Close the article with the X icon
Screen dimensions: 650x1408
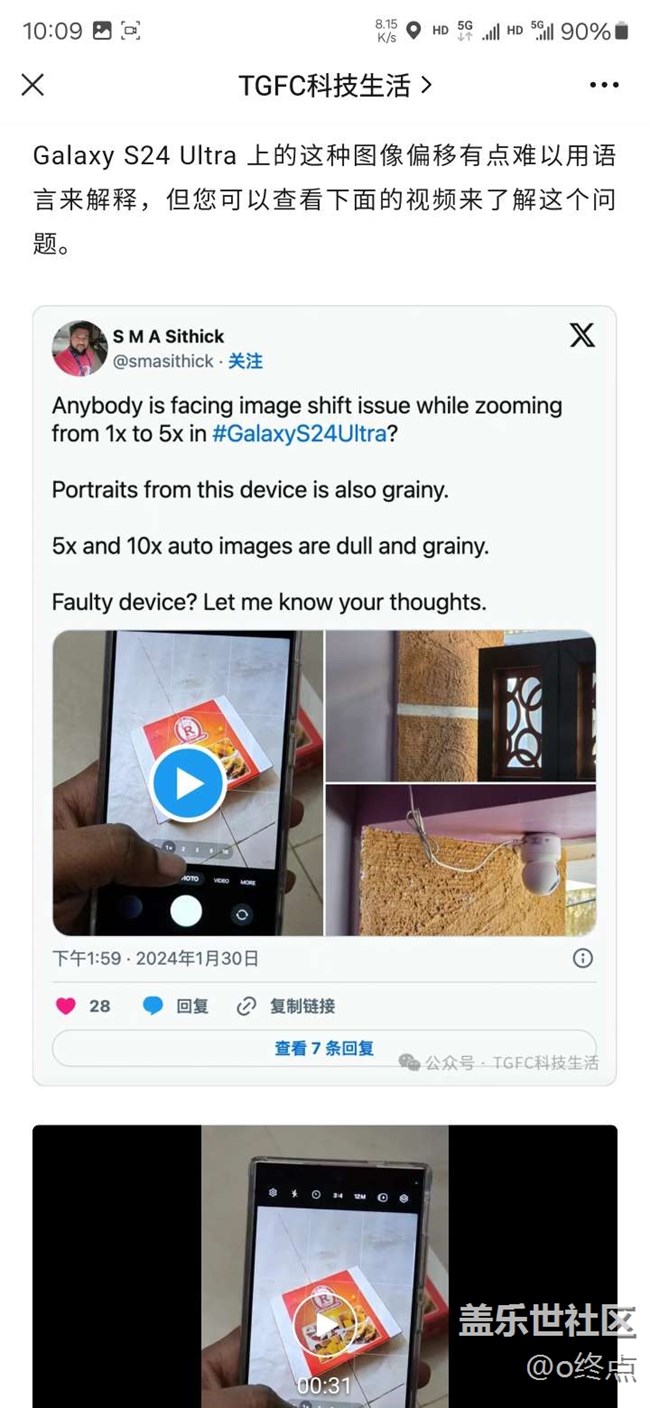pos(33,85)
